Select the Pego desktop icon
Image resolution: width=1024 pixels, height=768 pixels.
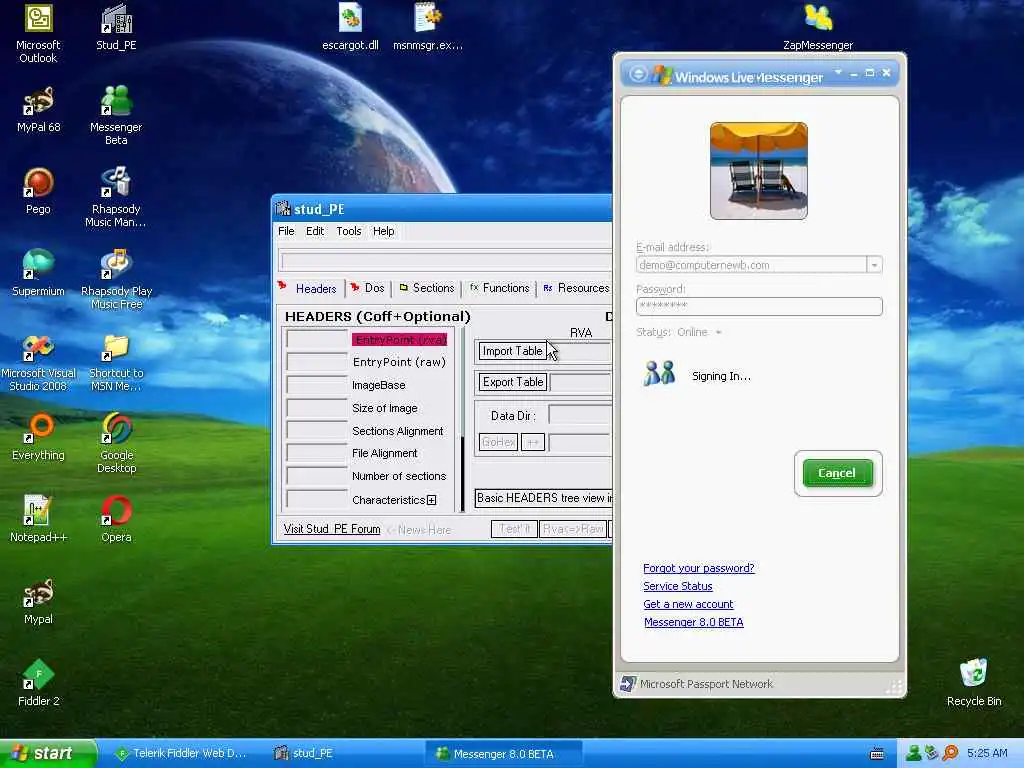tap(38, 191)
